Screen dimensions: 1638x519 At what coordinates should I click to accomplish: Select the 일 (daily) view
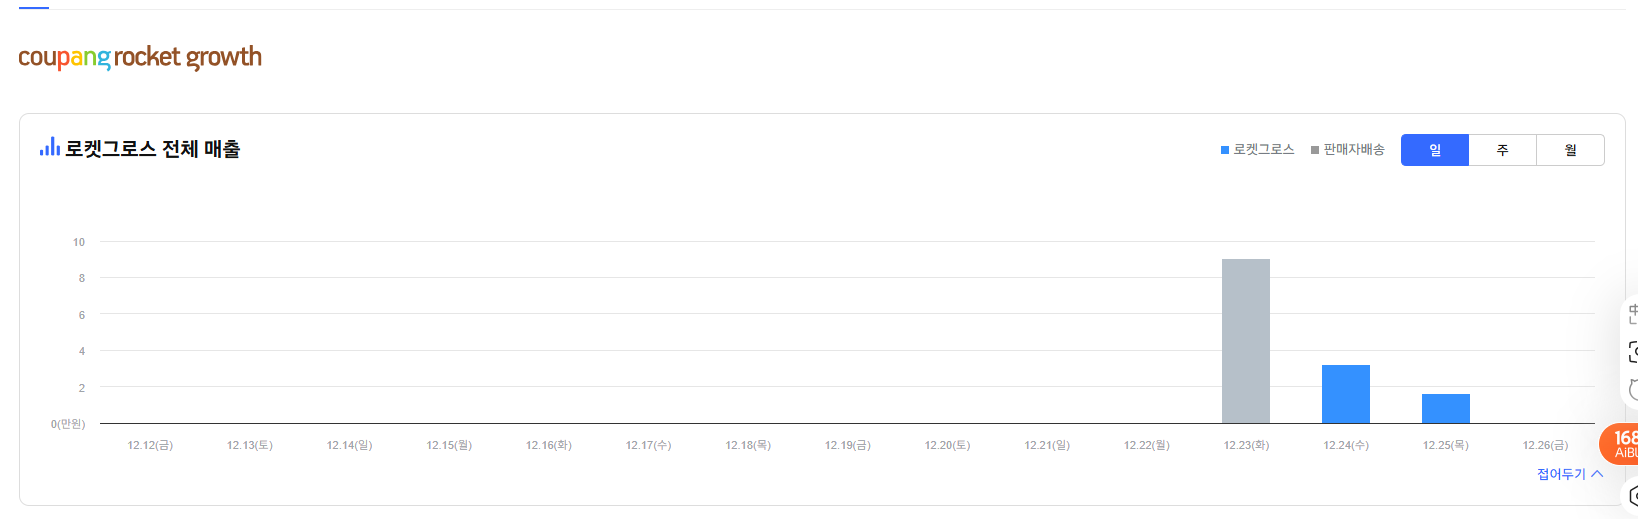(1435, 150)
